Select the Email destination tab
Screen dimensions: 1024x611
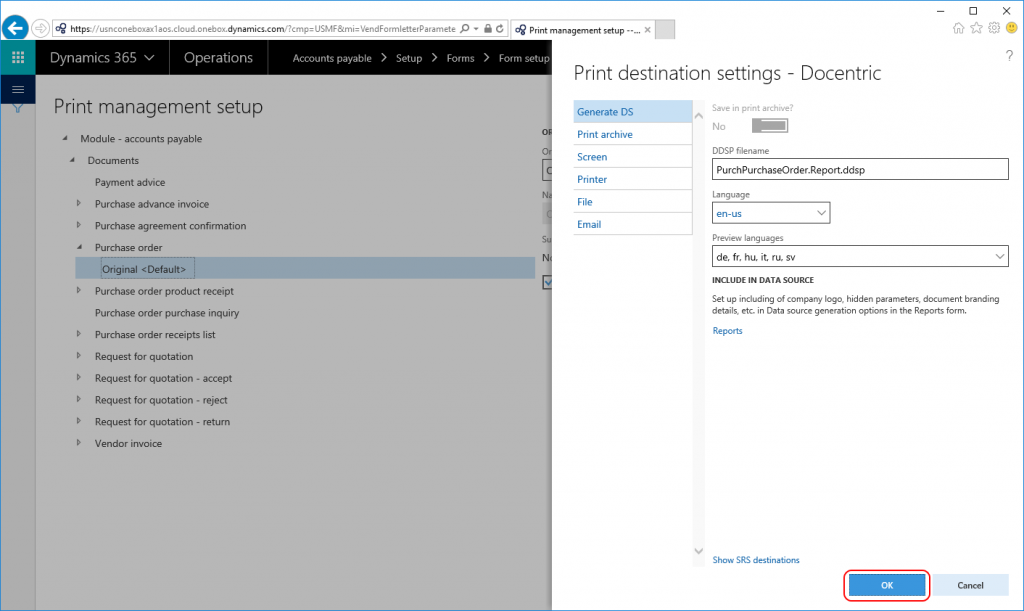[633, 224]
